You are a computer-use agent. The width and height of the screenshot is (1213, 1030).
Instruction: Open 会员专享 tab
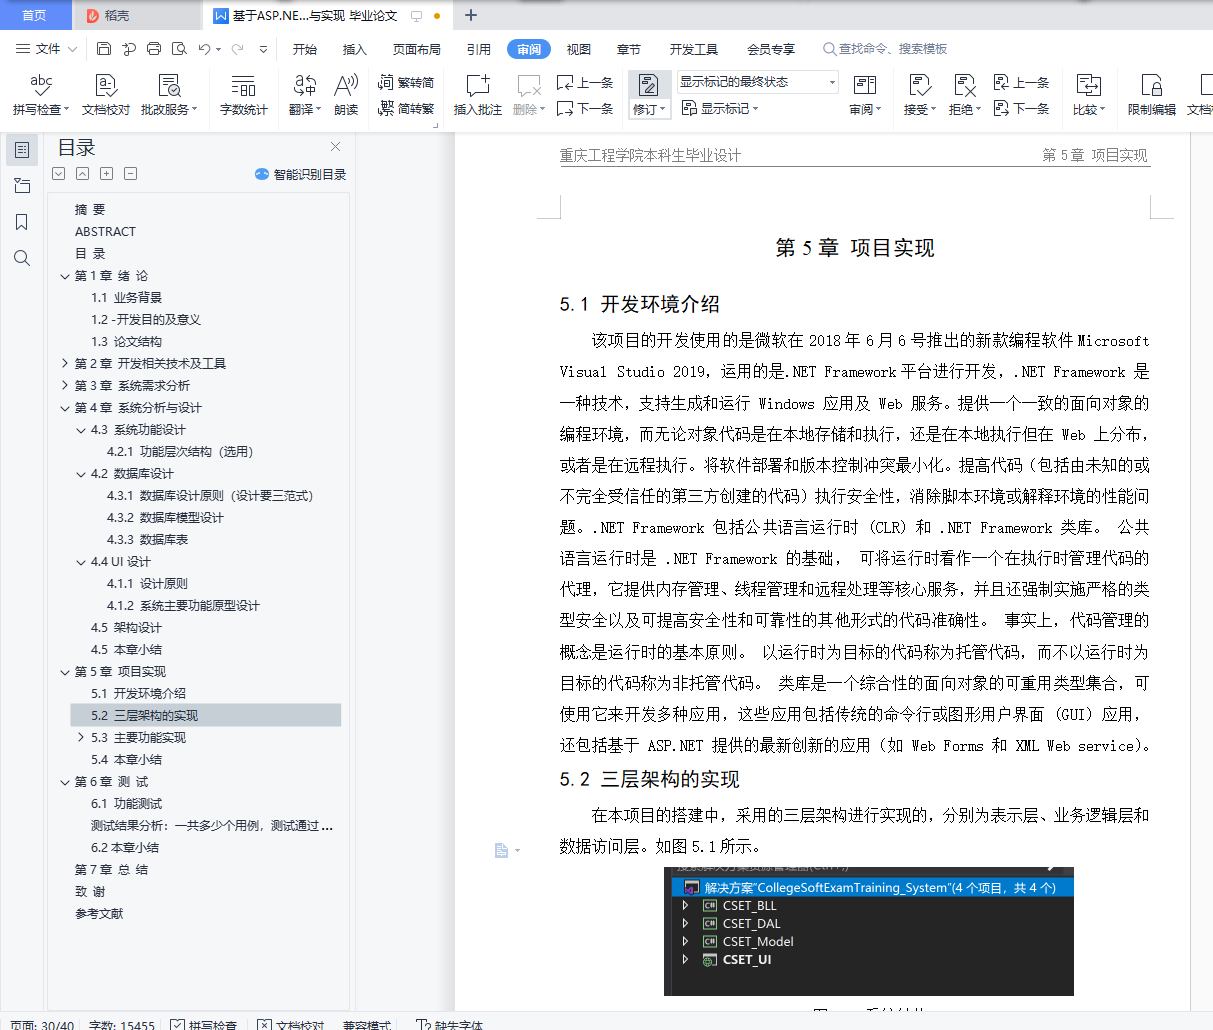point(771,49)
